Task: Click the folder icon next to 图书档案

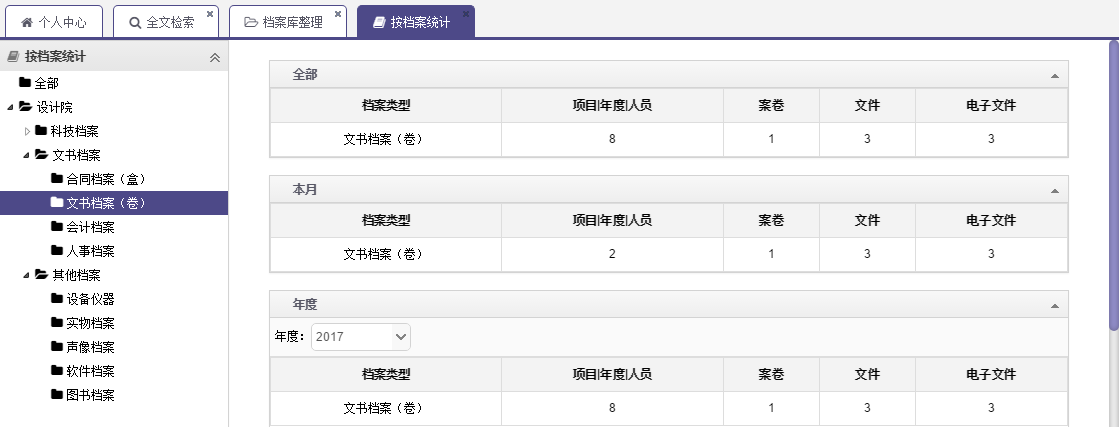Action: tap(57, 395)
